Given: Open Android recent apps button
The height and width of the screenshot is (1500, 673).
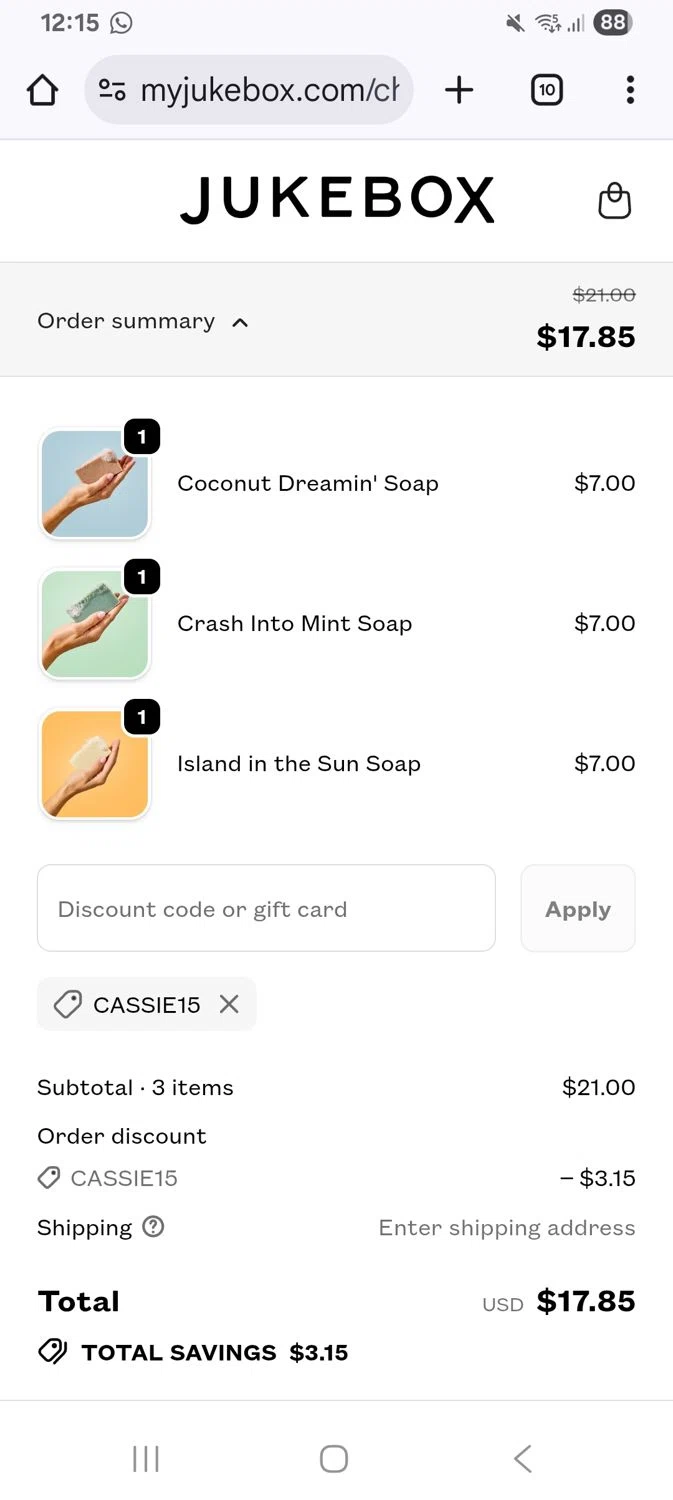Looking at the screenshot, I should [x=146, y=1459].
